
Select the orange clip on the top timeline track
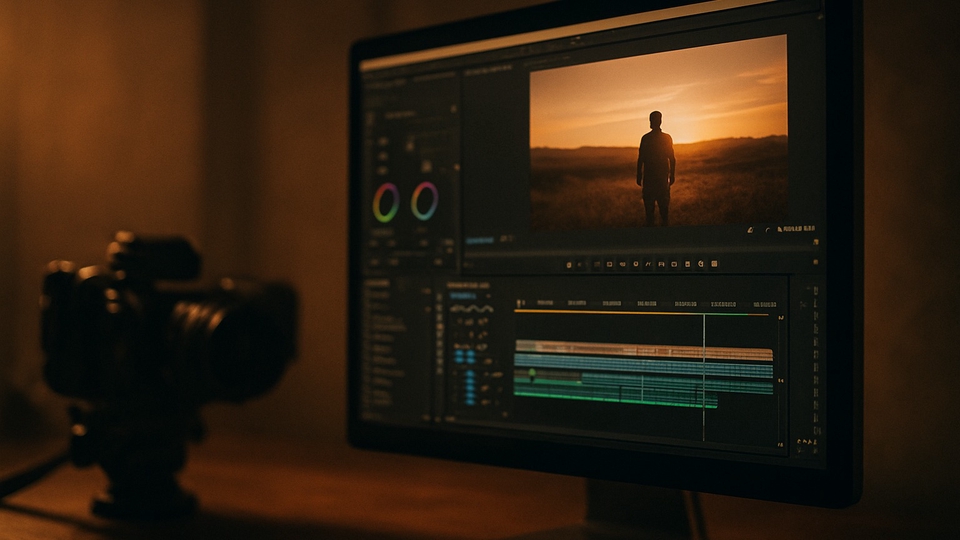coord(640,353)
